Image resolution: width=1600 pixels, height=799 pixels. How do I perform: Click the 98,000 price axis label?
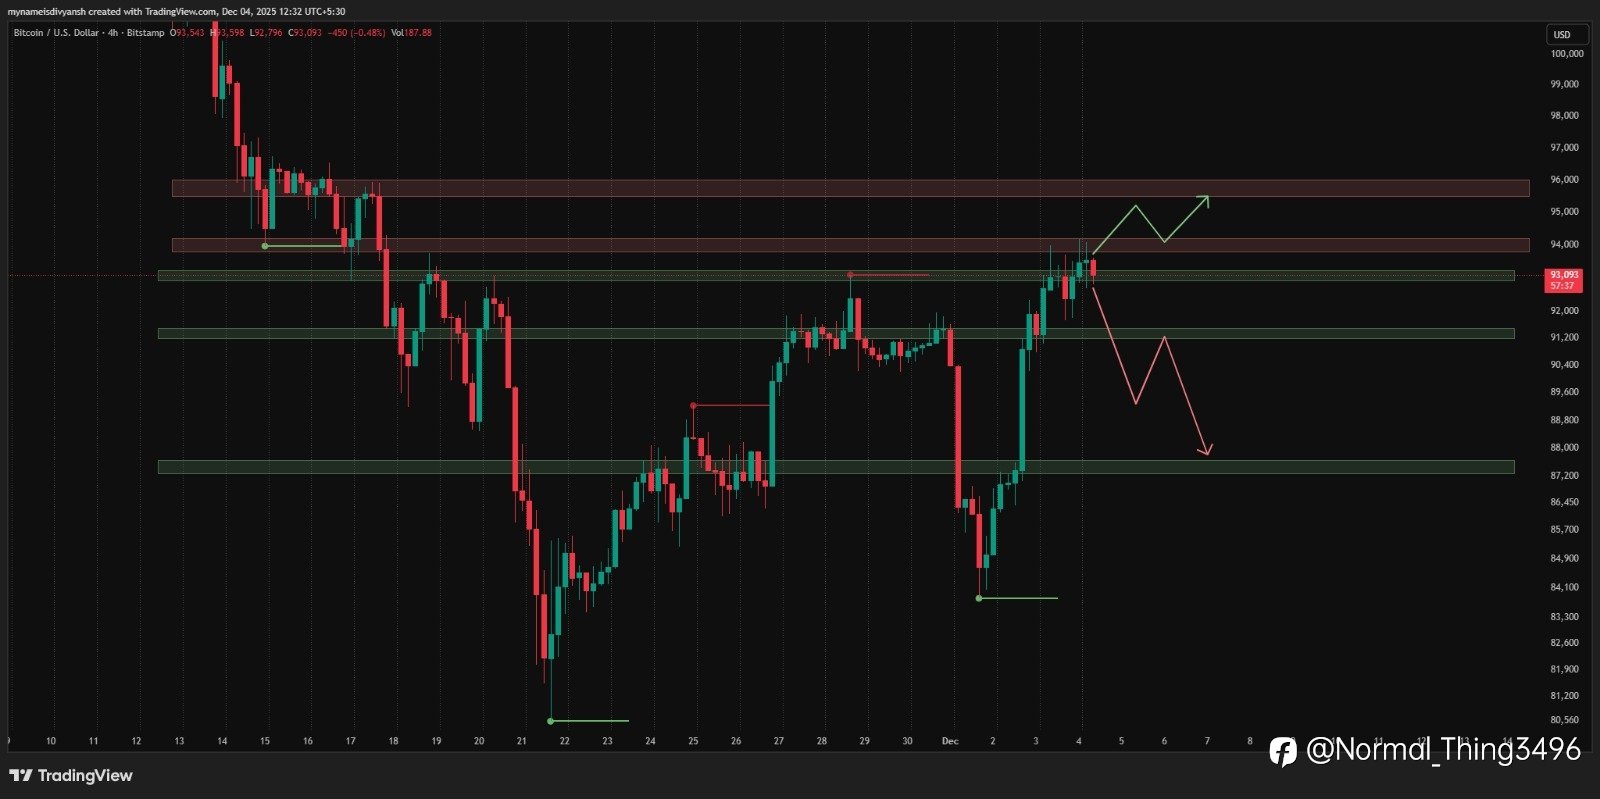click(x=1565, y=115)
